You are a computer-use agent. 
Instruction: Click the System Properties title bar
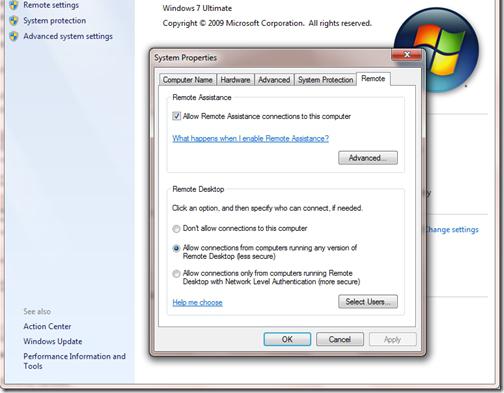(x=272, y=58)
